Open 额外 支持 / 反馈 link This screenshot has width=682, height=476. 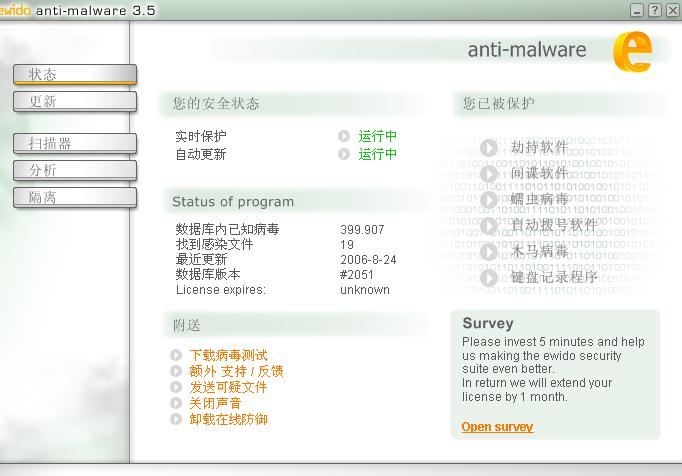tap(236, 371)
